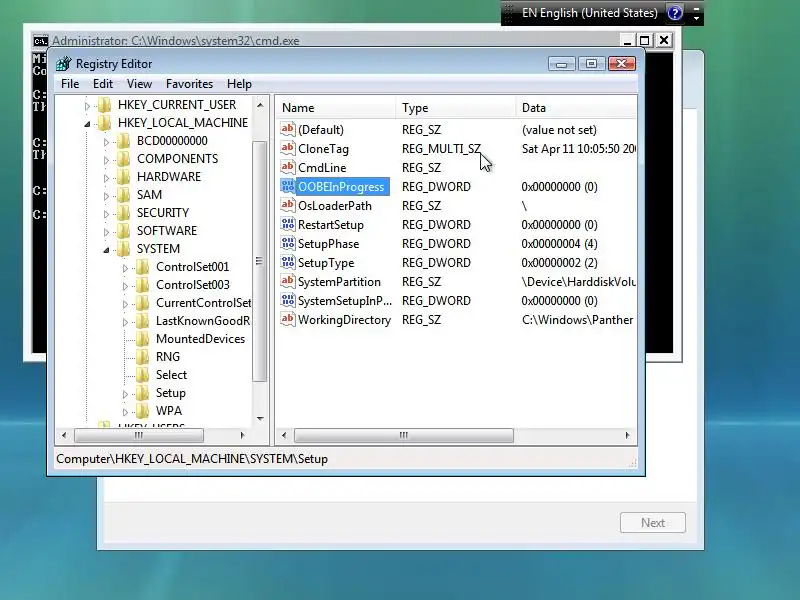
Task: Click the C:\Windows\Panther data value
Action: point(577,319)
